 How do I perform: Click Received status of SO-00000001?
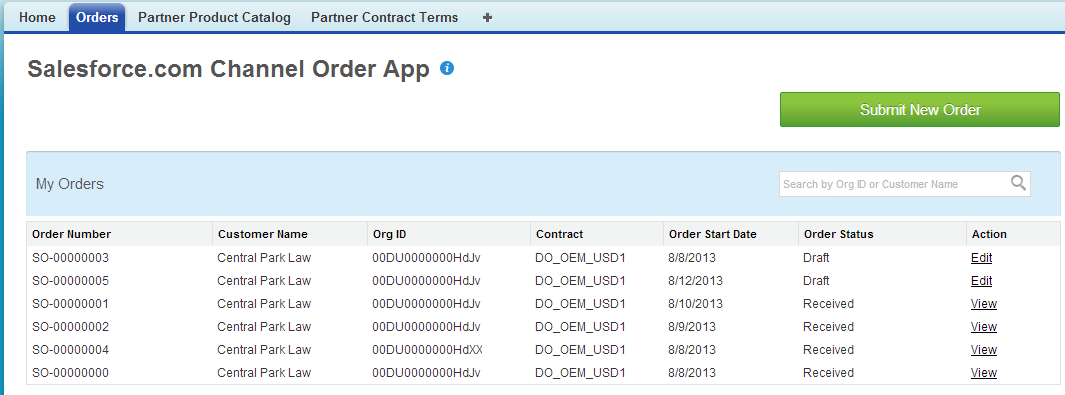pyautogui.click(x=828, y=303)
